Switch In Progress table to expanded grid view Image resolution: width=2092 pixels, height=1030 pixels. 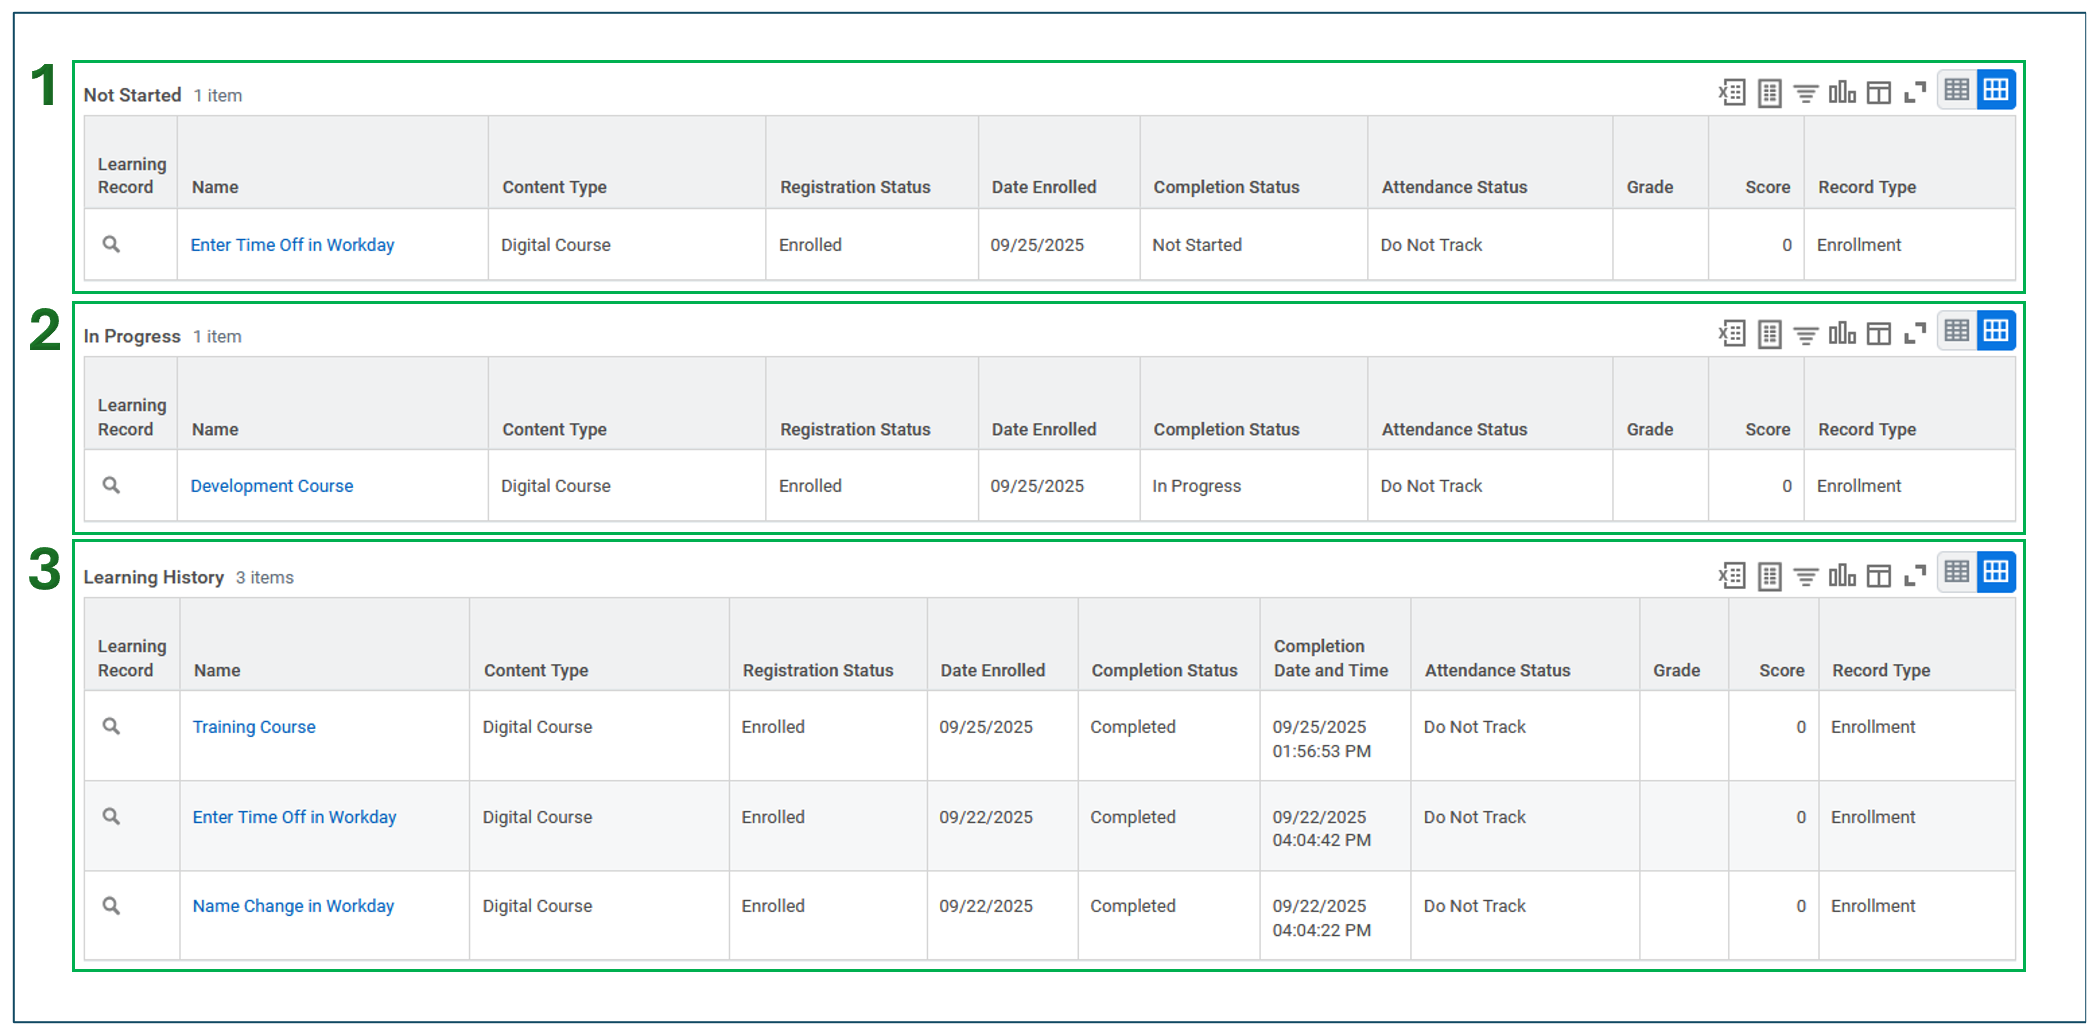1996,331
